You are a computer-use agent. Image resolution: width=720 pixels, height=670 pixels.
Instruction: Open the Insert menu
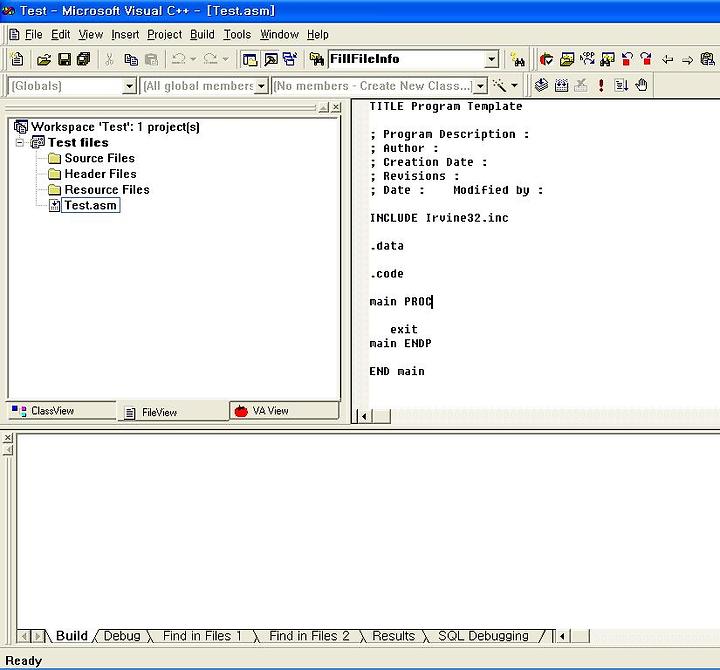click(x=125, y=34)
